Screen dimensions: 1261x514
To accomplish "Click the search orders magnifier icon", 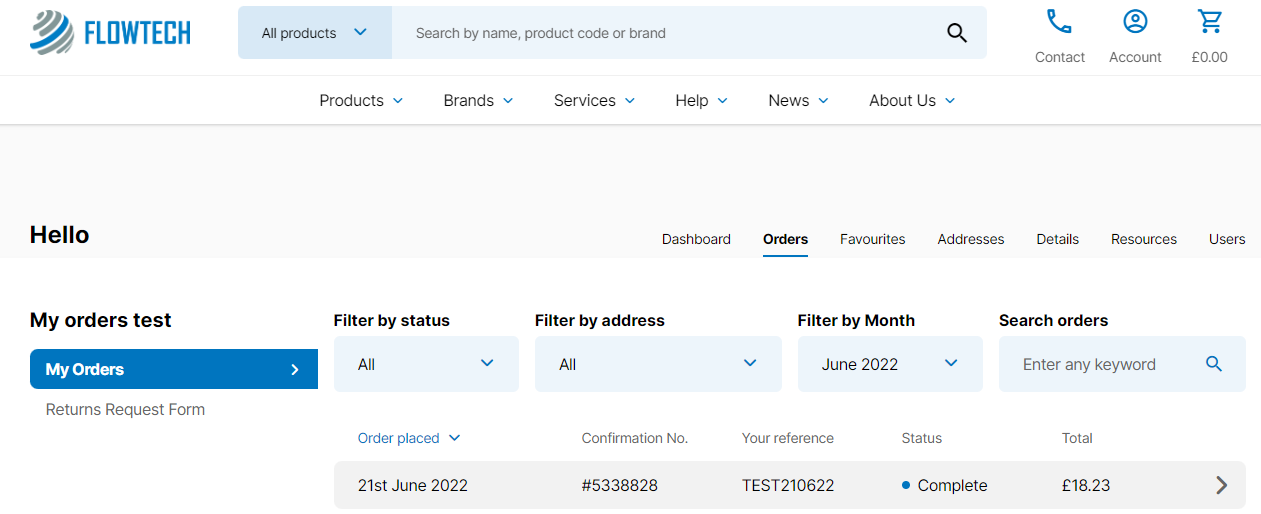I will coord(1214,364).
